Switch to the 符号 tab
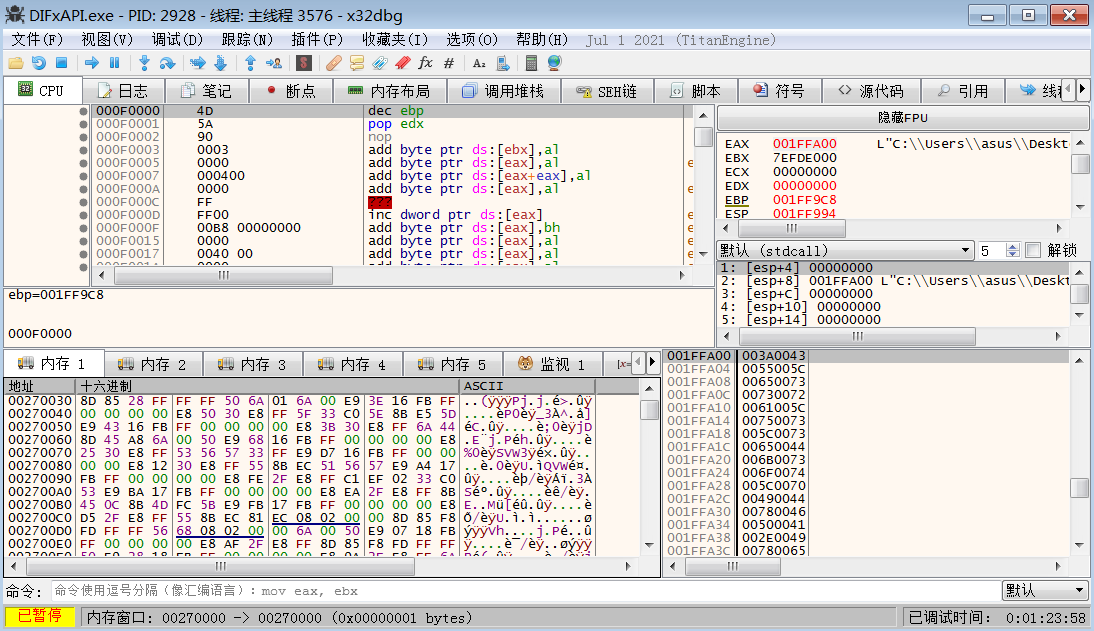This screenshot has height=631, width=1094. [779, 91]
